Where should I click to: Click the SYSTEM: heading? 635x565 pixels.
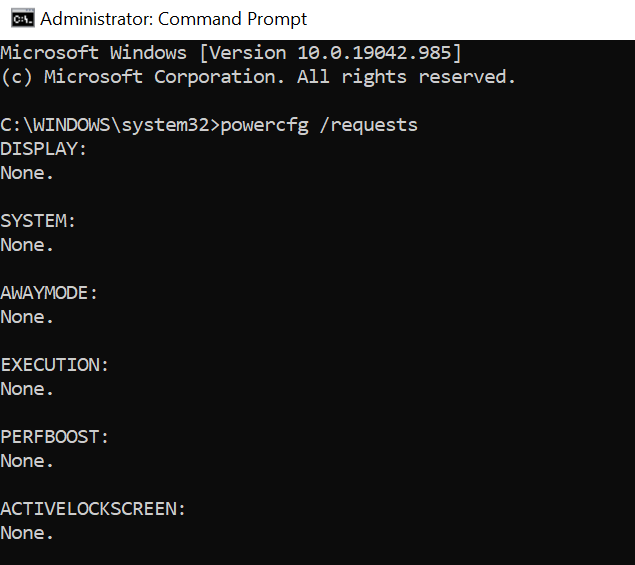click(x=38, y=221)
